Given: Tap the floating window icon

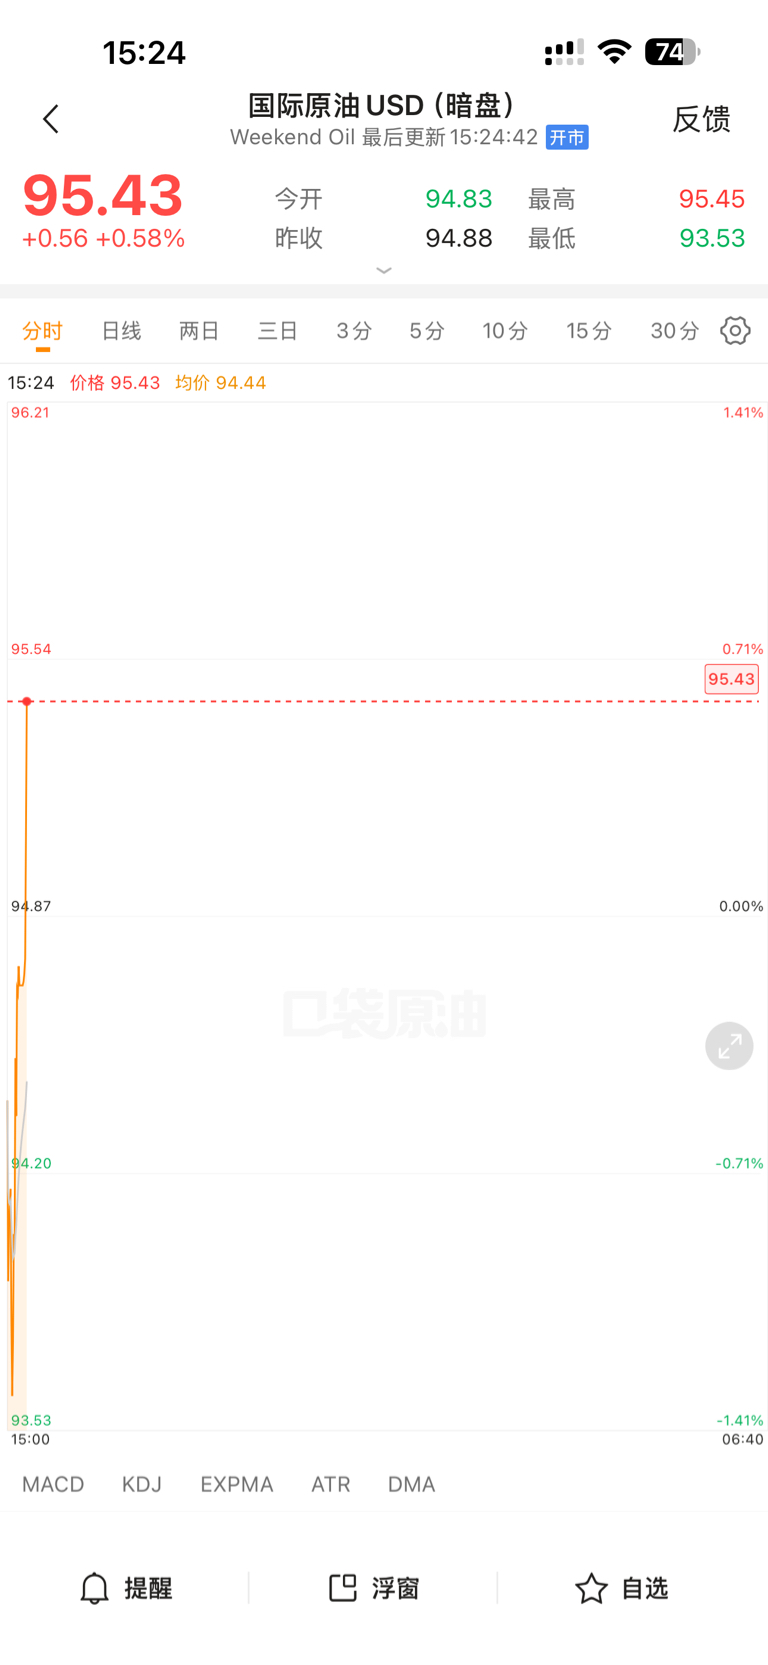Looking at the screenshot, I should [x=343, y=1588].
